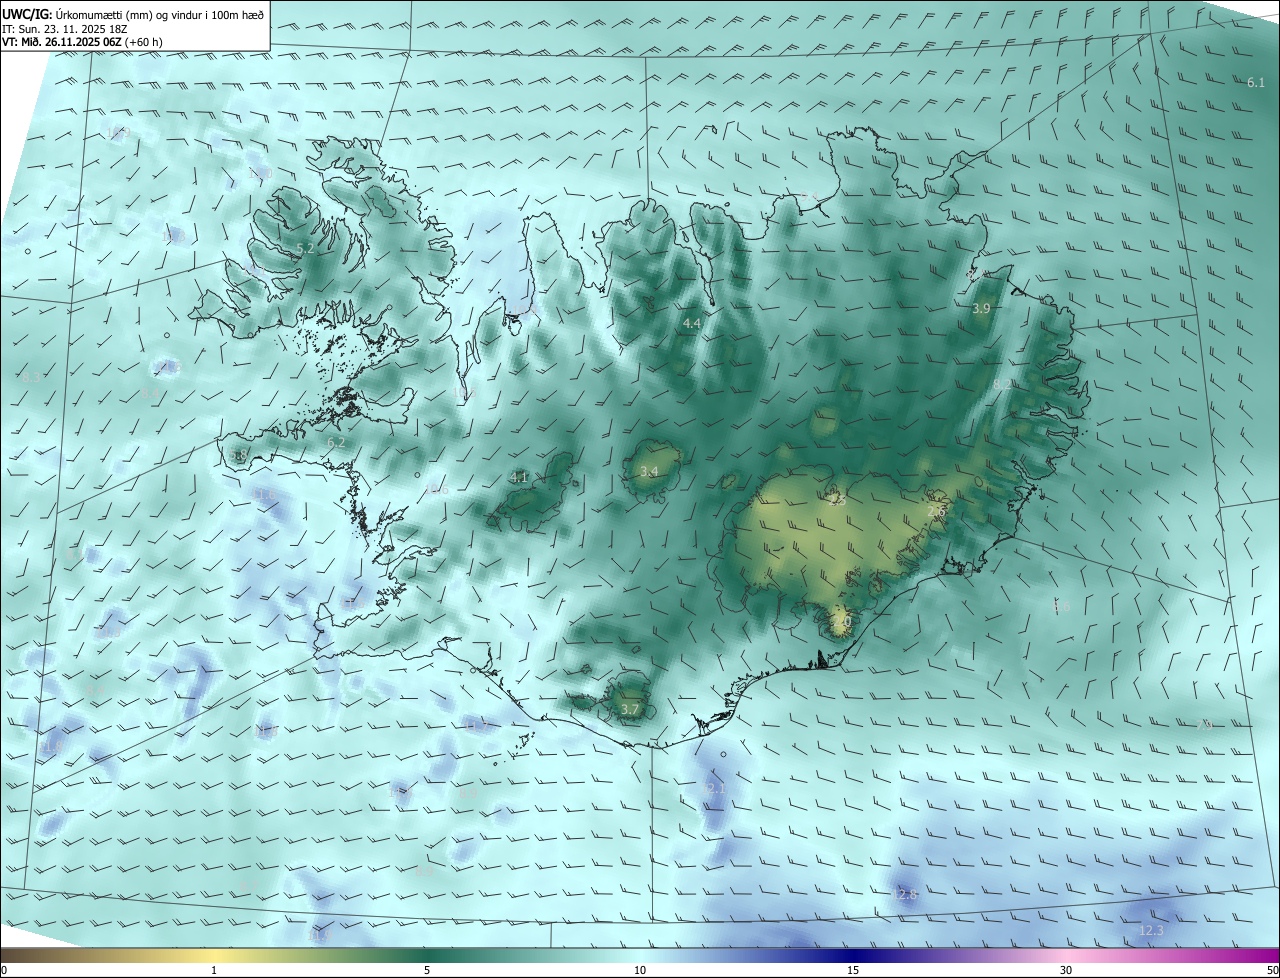Click the 6.1 value in the top-right corner
Image resolution: width=1280 pixels, height=978 pixels.
pyautogui.click(x=1256, y=82)
